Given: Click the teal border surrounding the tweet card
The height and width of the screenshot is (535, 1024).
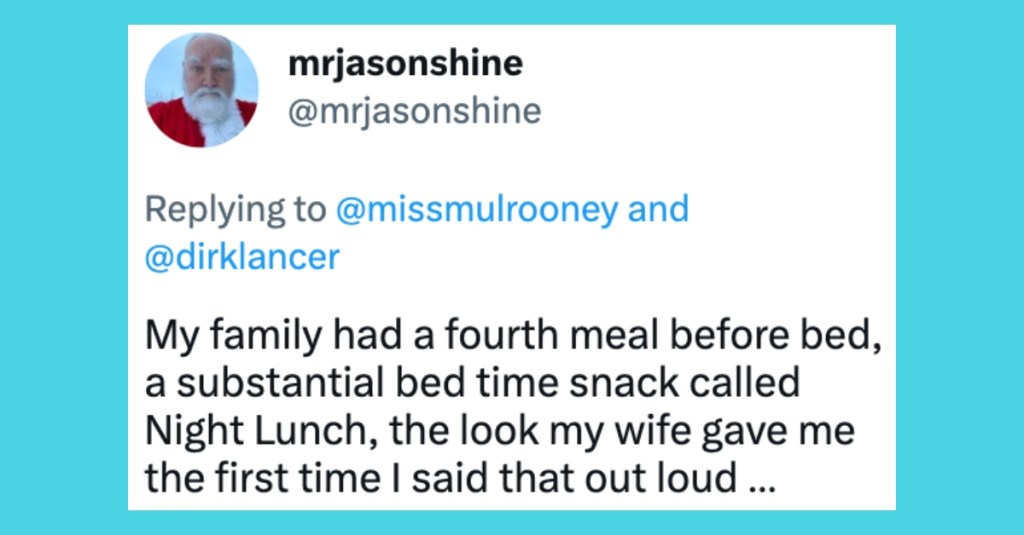Looking at the screenshot, I should (64, 261).
